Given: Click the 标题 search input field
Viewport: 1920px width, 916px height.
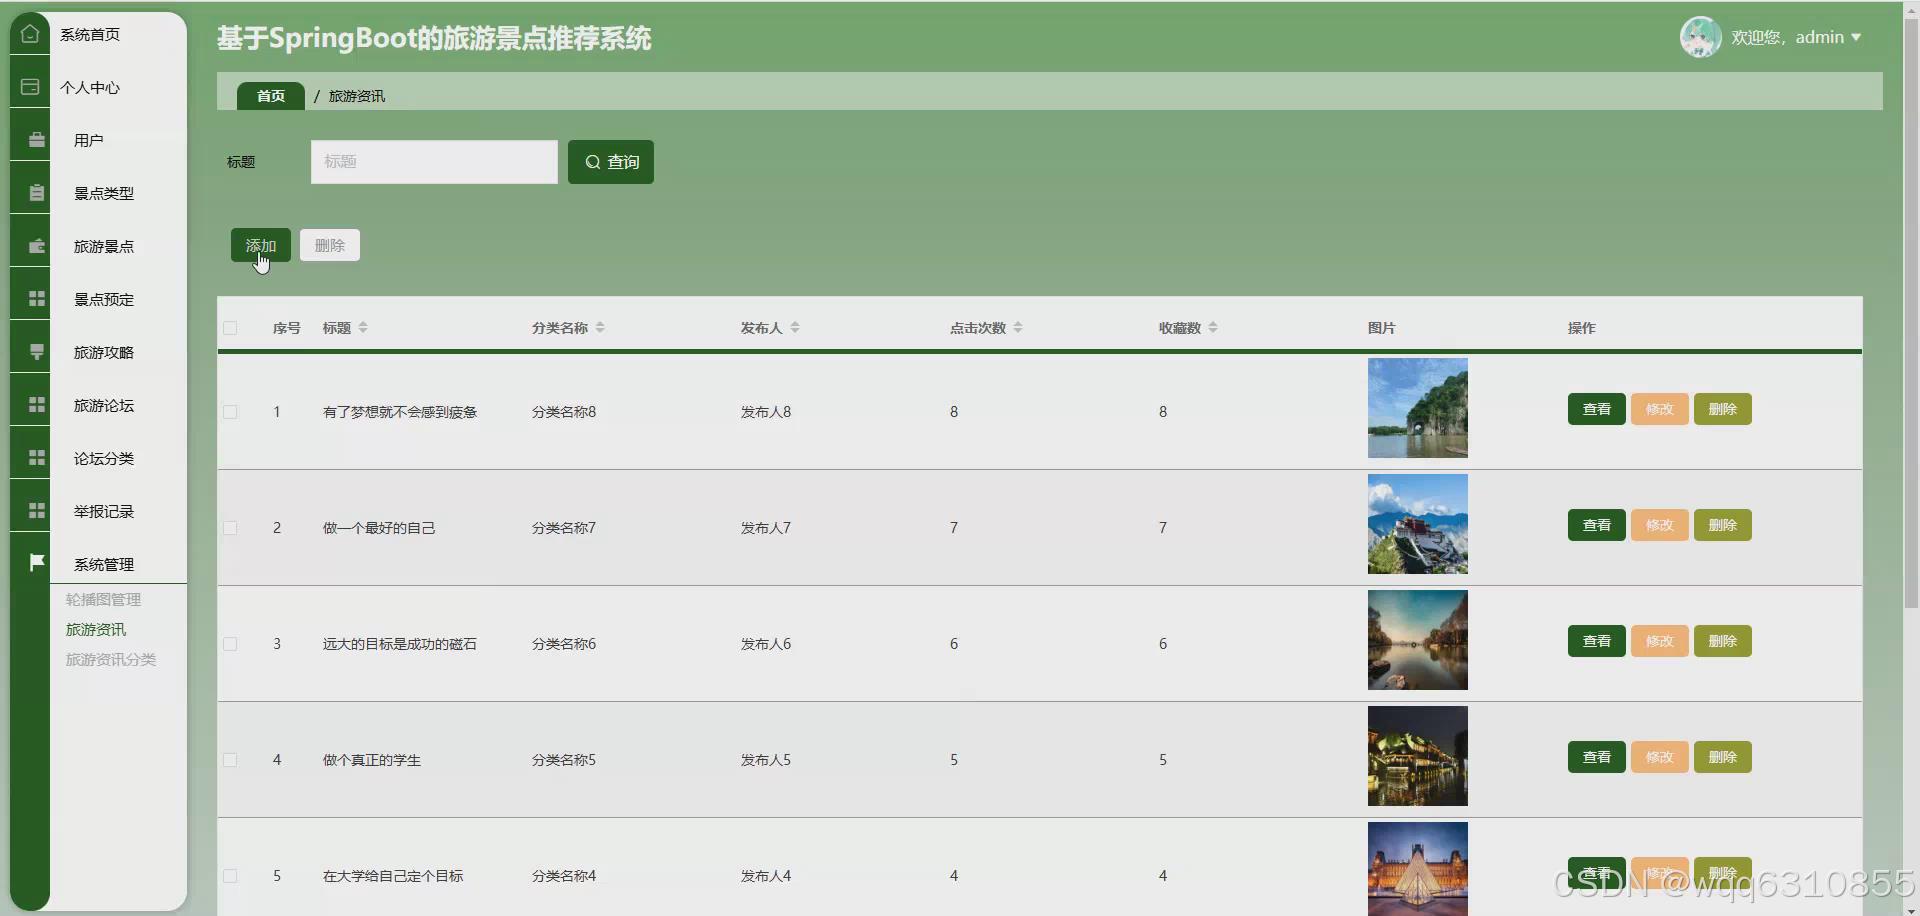Looking at the screenshot, I should point(433,161).
